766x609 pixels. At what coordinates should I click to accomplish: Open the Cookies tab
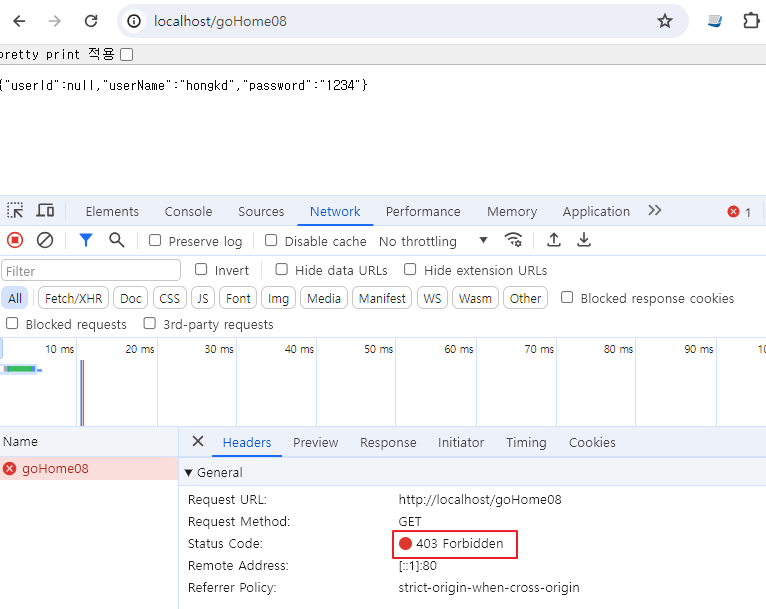point(592,442)
